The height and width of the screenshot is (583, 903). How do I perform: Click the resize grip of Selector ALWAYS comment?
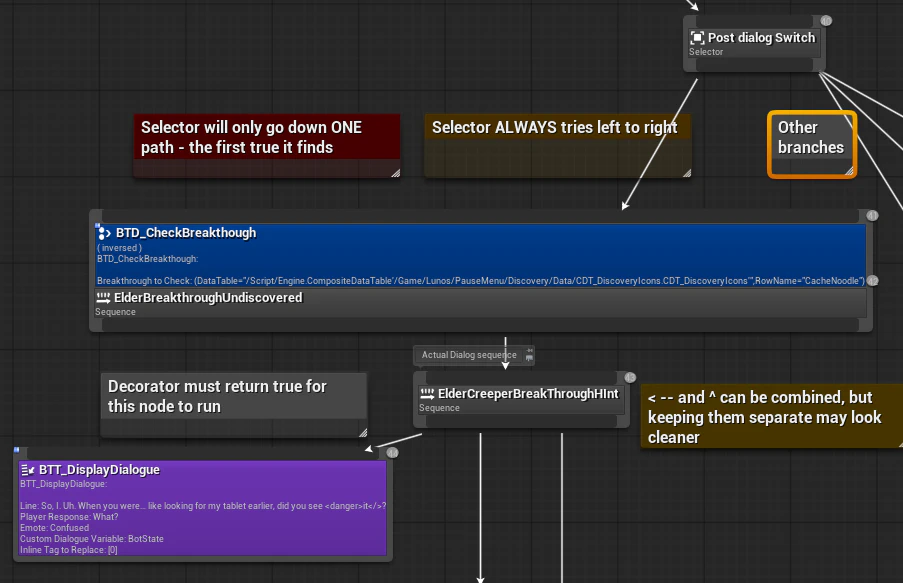pos(686,173)
